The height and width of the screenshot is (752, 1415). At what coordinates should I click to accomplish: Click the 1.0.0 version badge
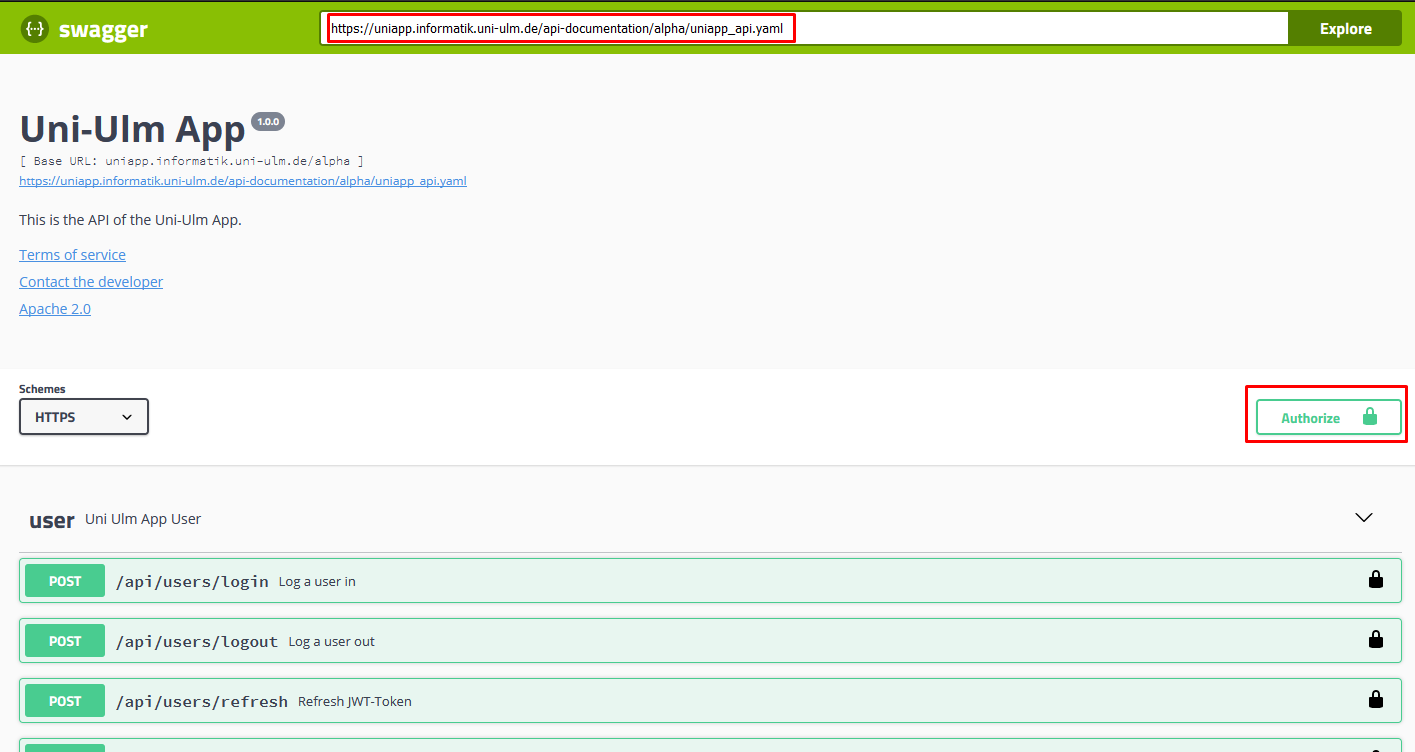268,121
